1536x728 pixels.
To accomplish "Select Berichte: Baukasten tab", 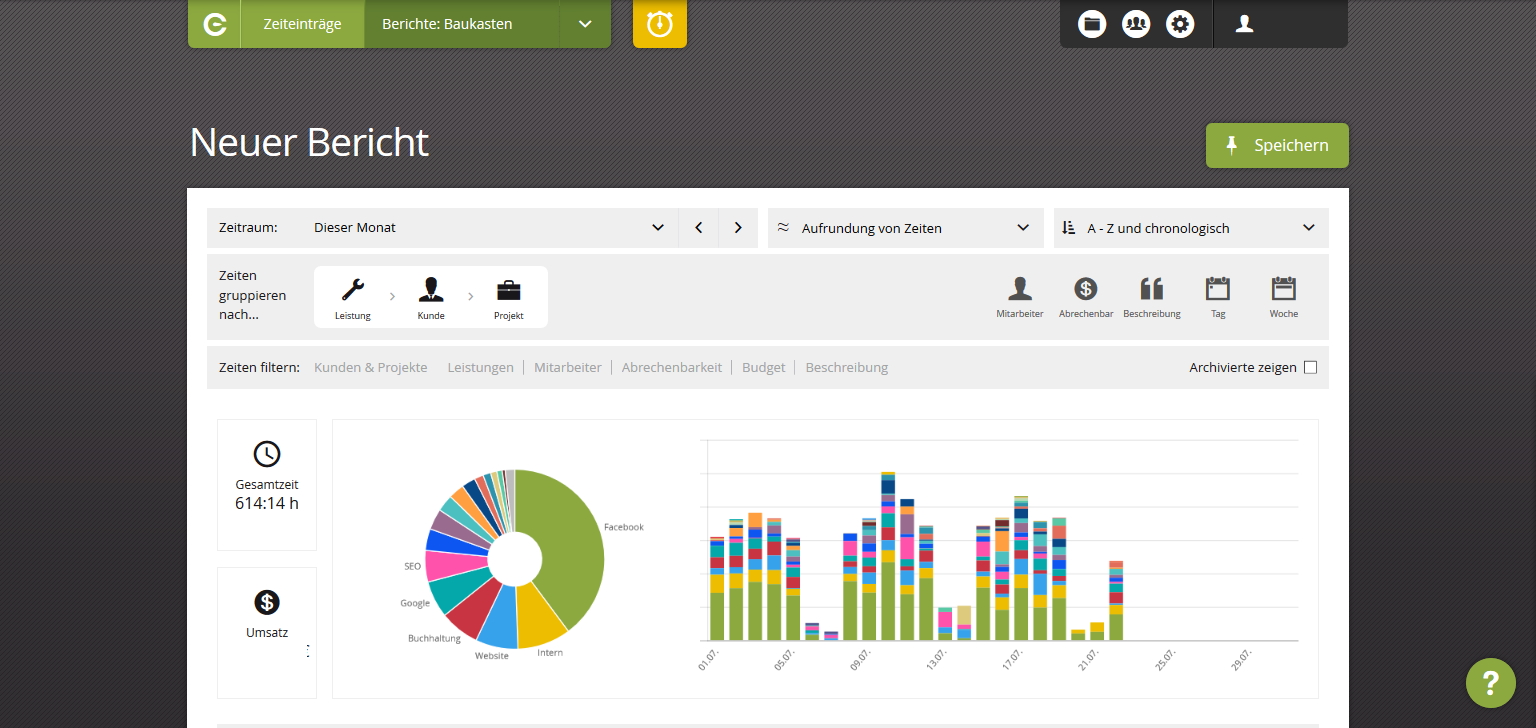I will [x=461, y=24].
